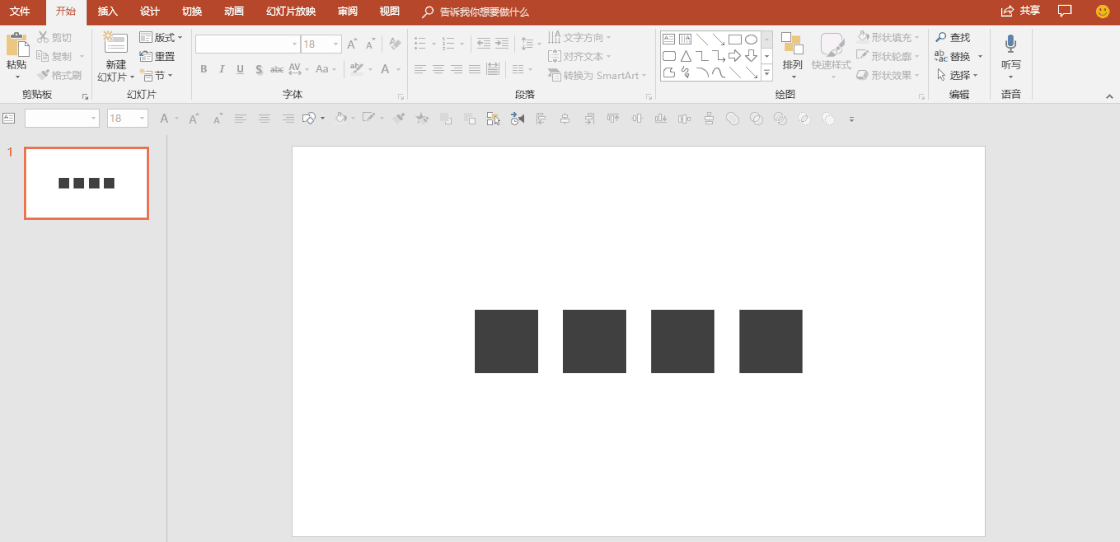This screenshot has height=542, width=1120.
Task: Toggle Underline formatting in the ribbon
Action: (x=240, y=70)
